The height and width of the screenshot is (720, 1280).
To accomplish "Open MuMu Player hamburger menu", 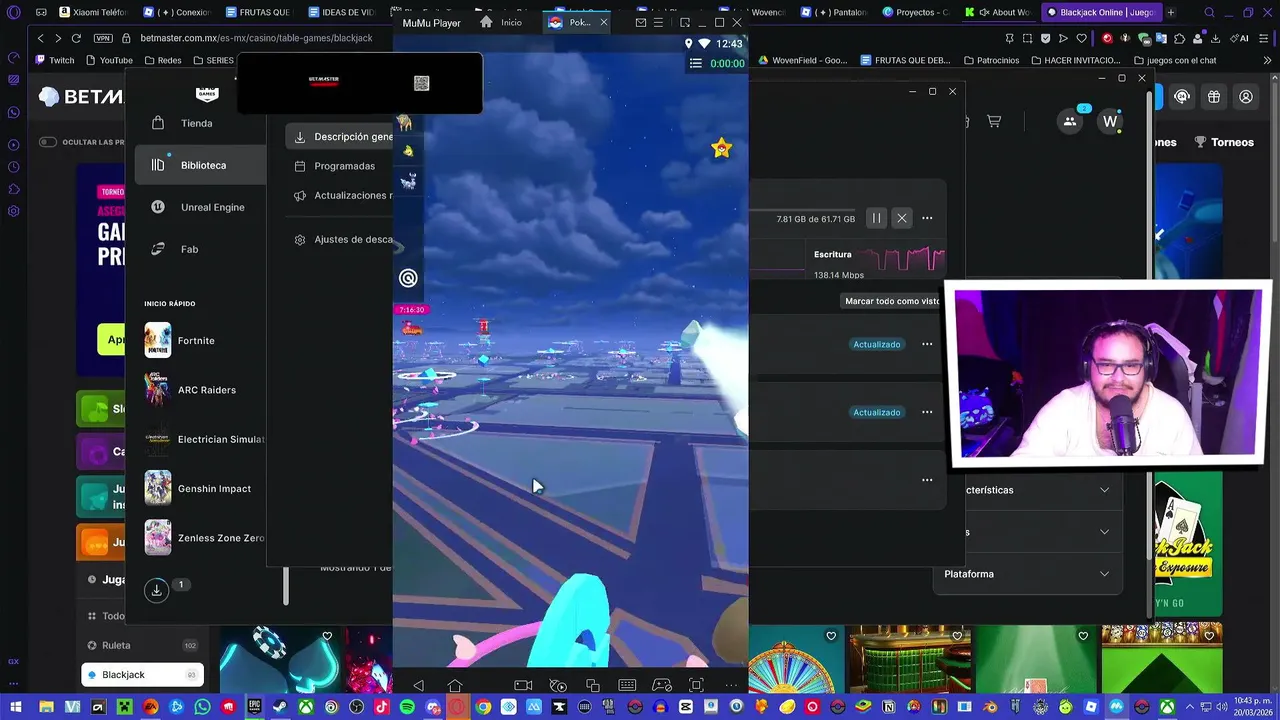I will click(x=658, y=22).
